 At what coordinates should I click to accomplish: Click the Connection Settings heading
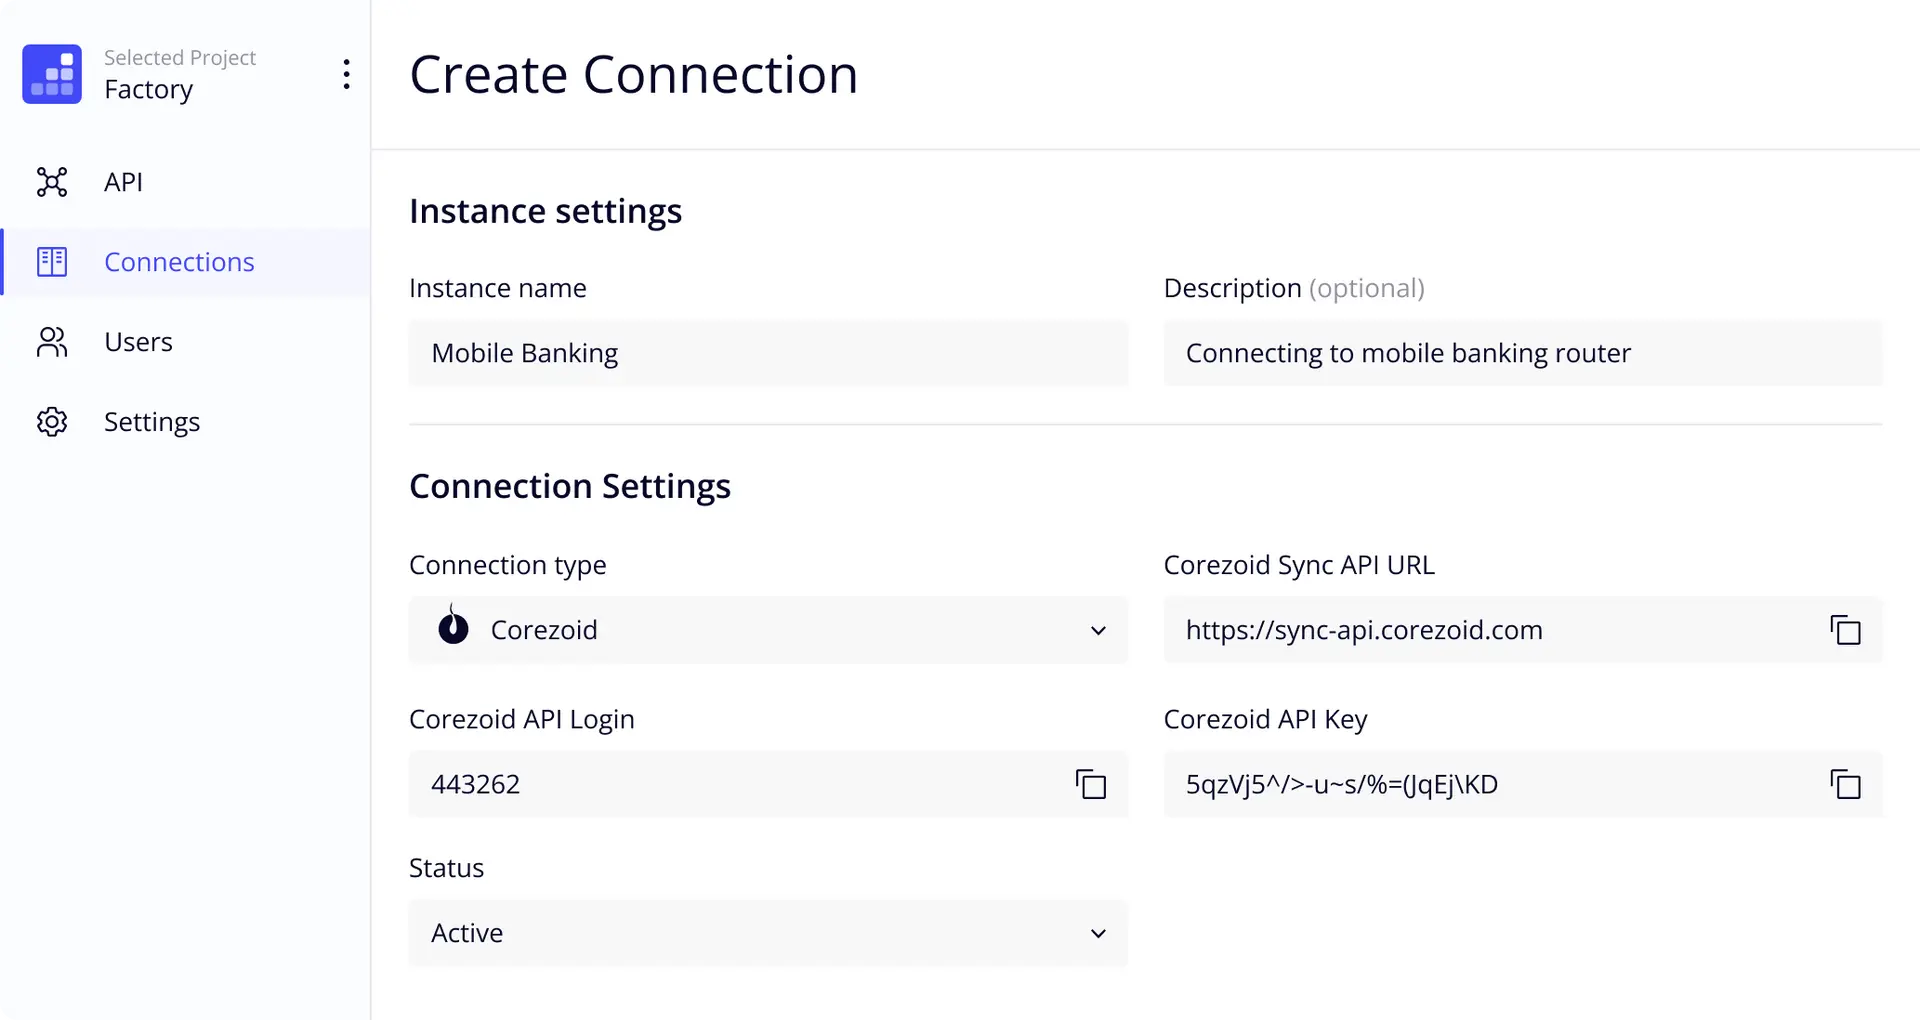(570, 487)
